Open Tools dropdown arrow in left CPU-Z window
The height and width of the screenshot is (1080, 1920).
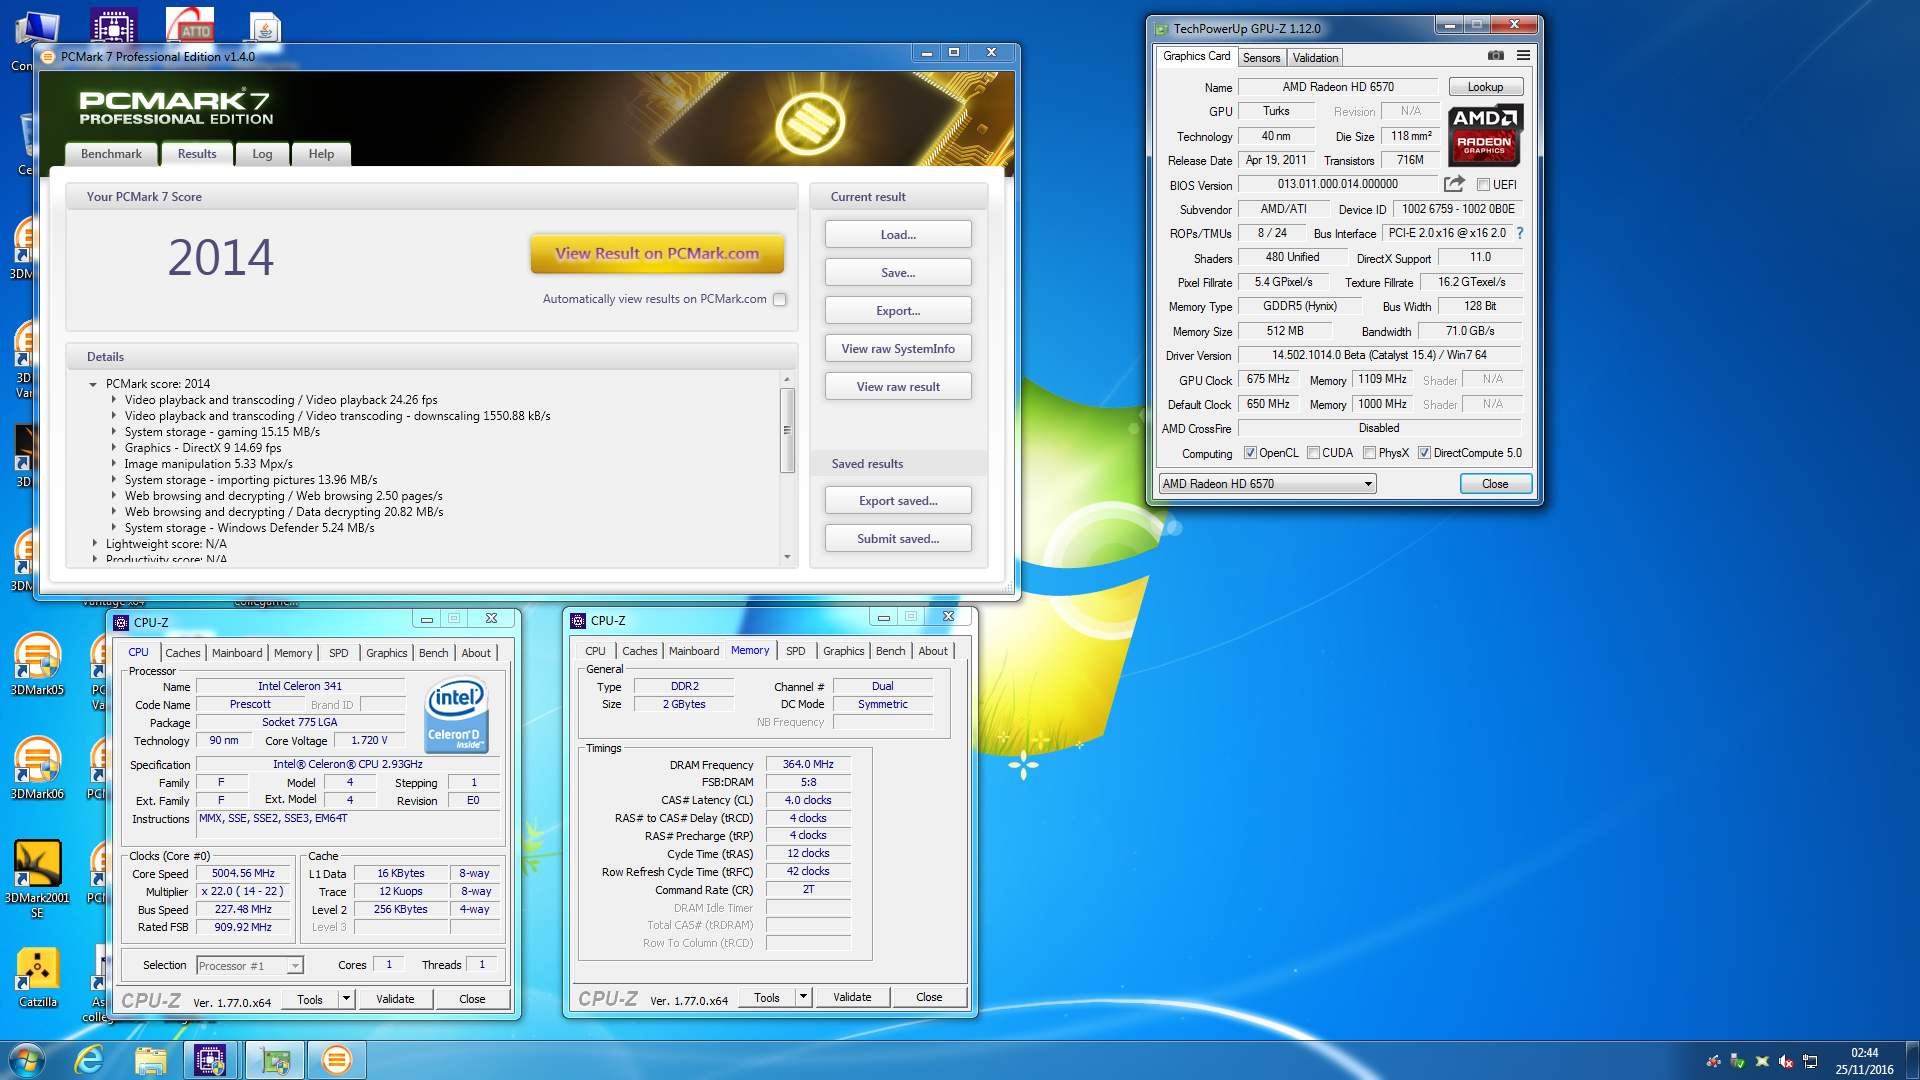(346, 999)
